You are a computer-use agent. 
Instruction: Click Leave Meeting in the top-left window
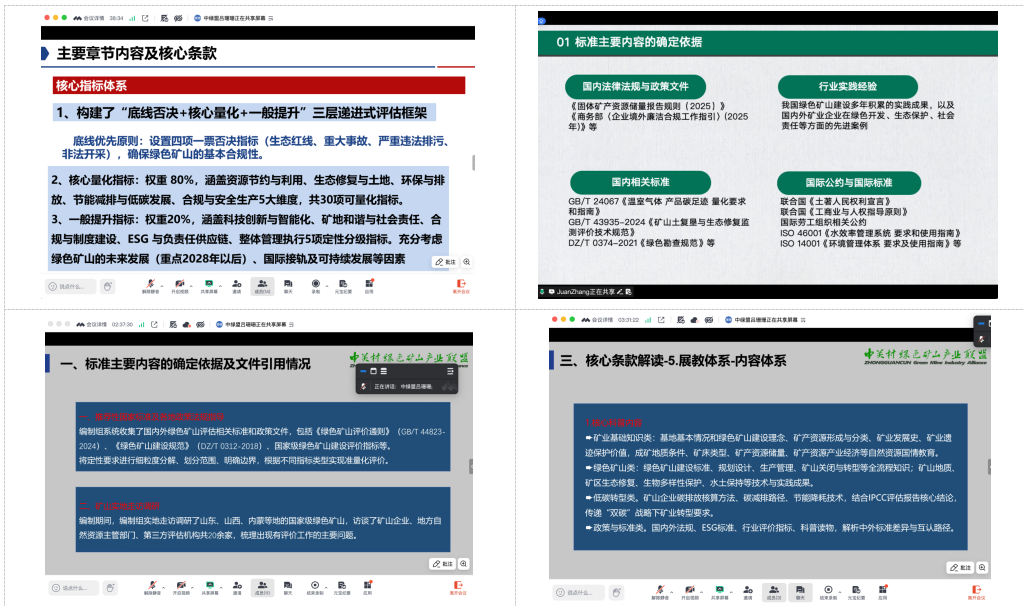(x=461, y=285)
